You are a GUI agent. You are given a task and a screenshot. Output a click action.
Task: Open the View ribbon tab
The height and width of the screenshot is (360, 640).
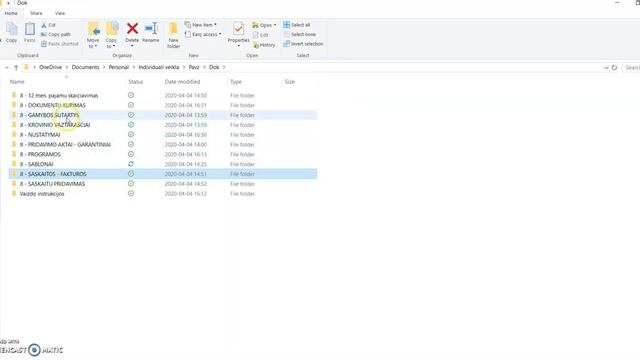pyautogui.click(x=60, y=13)
